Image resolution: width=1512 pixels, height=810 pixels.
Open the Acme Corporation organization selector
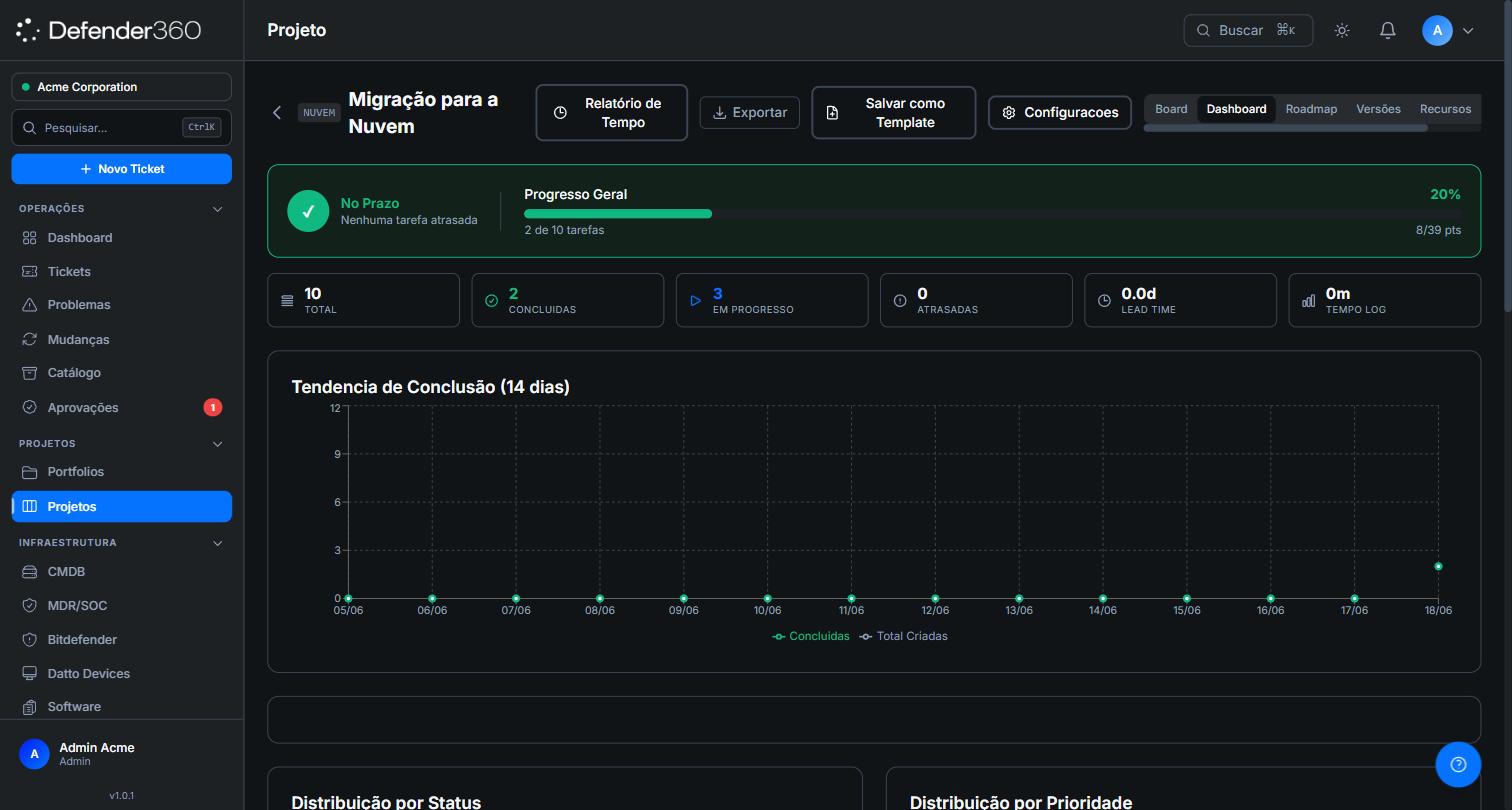(x=121, y=87)
